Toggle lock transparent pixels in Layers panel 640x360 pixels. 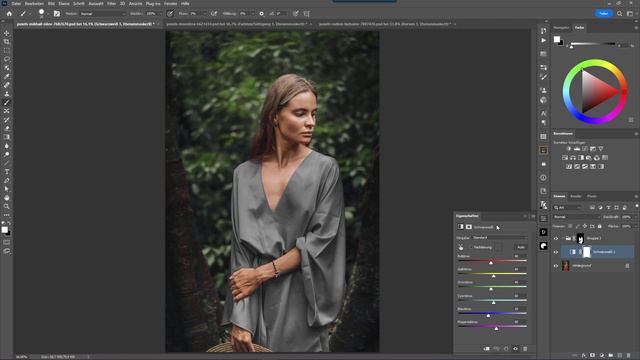pyautogui.click(x=570, y=226)
